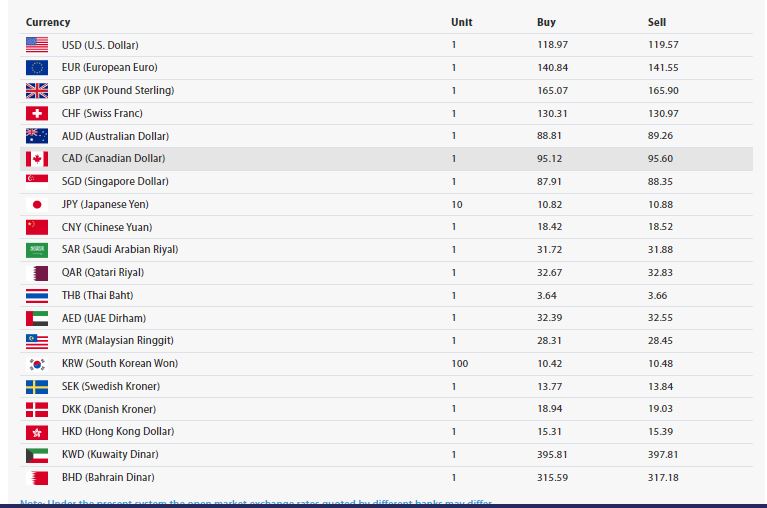The image size is (767, 508).
Task: Click the Japanese flag icon
Action: [37, 204]
